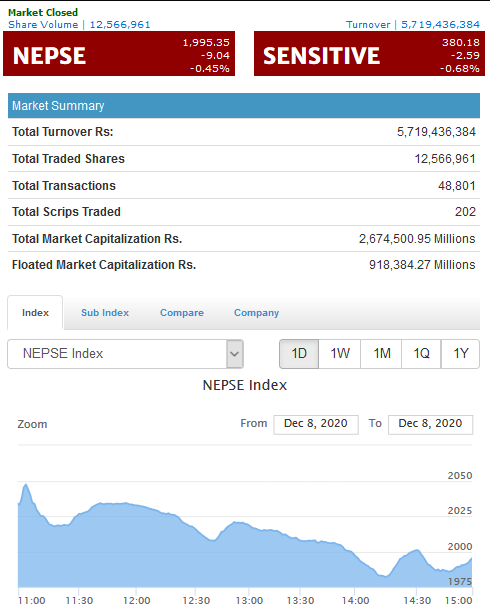The image size is (490, 610).
Task: Click the Floated Market Capitalization Rs. label
Action: [104, 265]
